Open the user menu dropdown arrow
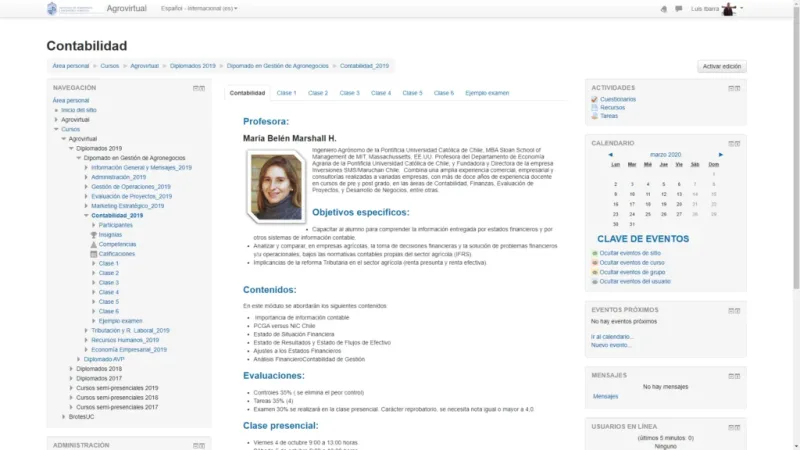The image size is (800, 450). [741, 8]
